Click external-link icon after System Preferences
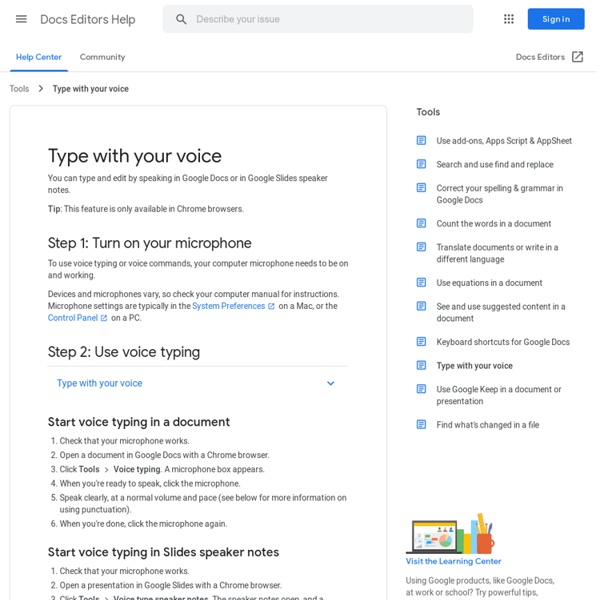 click(271, 306)
